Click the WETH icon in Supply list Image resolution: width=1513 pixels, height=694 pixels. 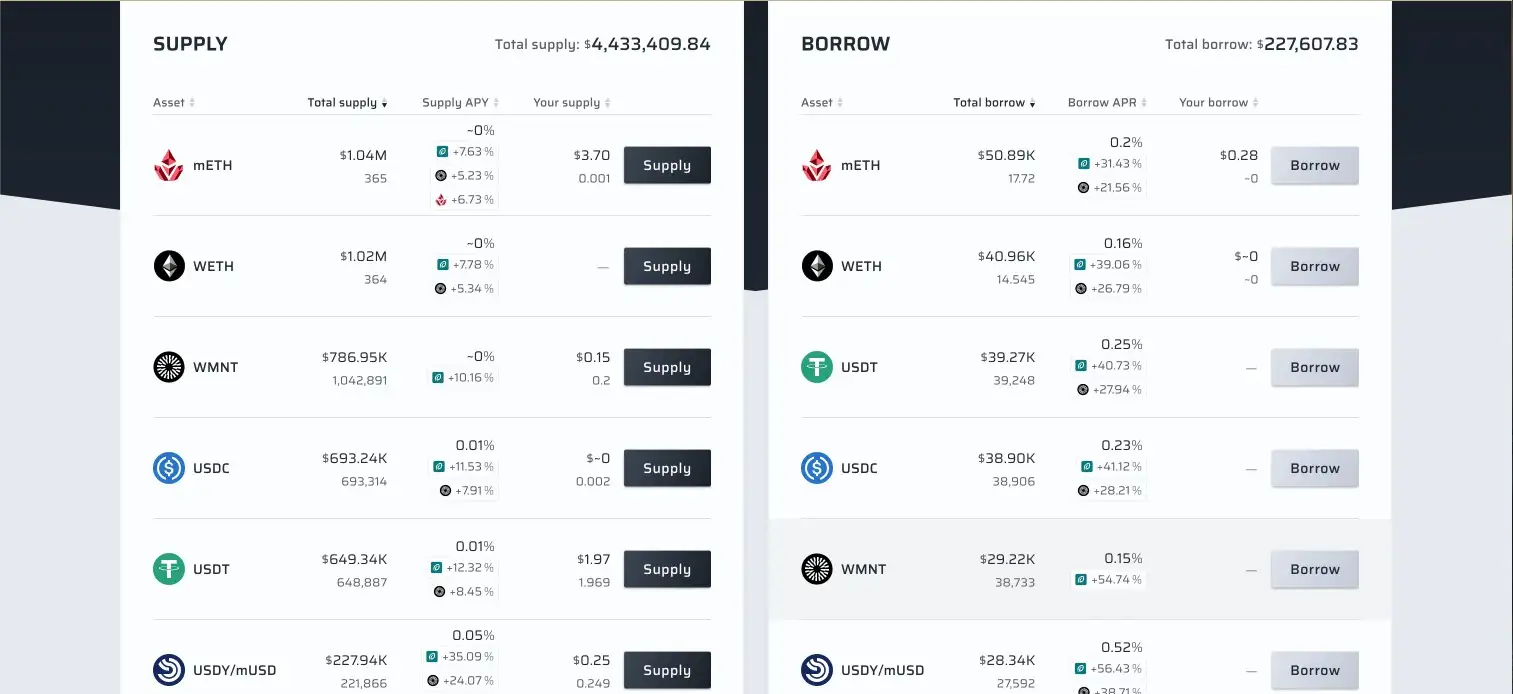point(169,266)
